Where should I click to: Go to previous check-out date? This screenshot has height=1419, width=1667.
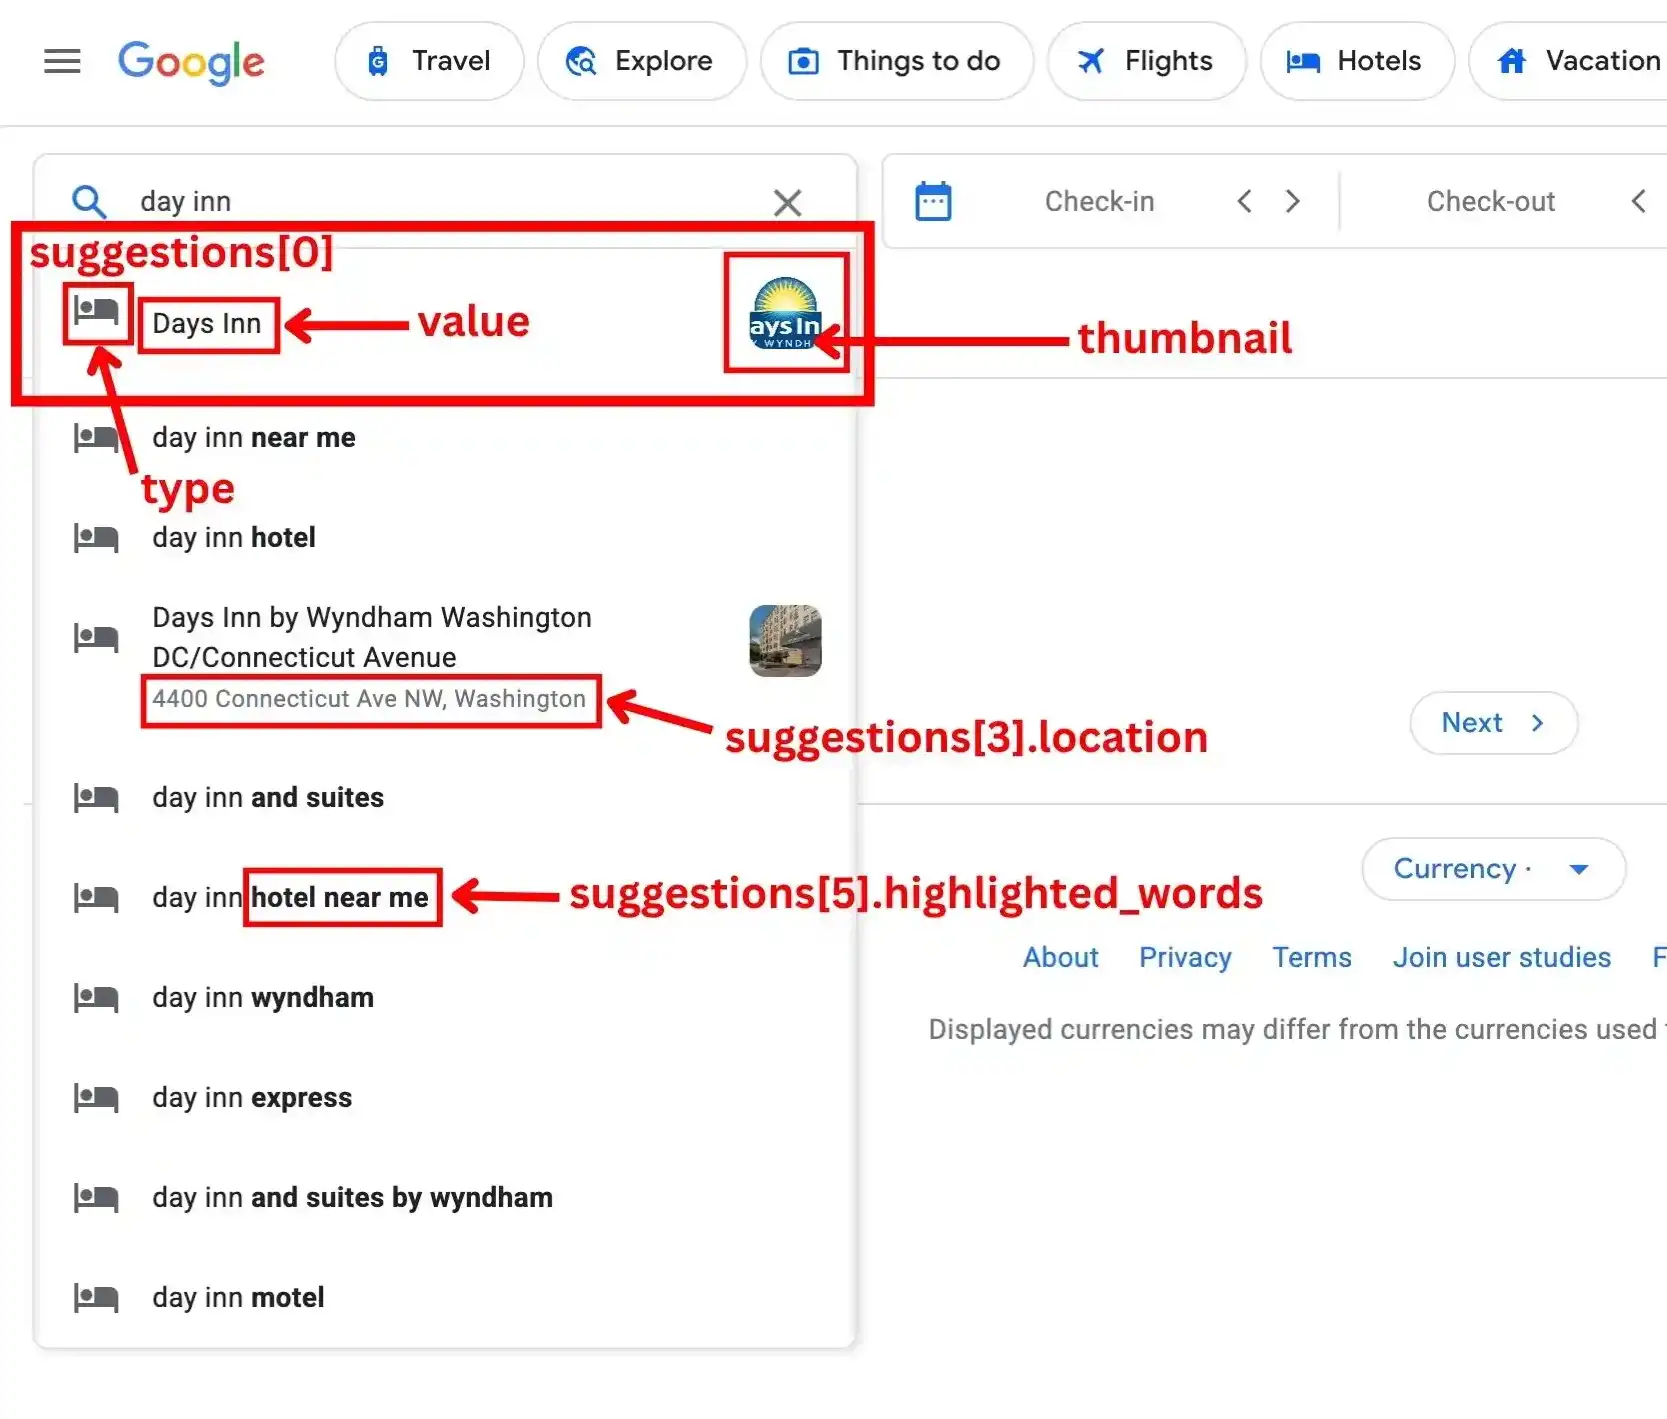(1639, 201)
